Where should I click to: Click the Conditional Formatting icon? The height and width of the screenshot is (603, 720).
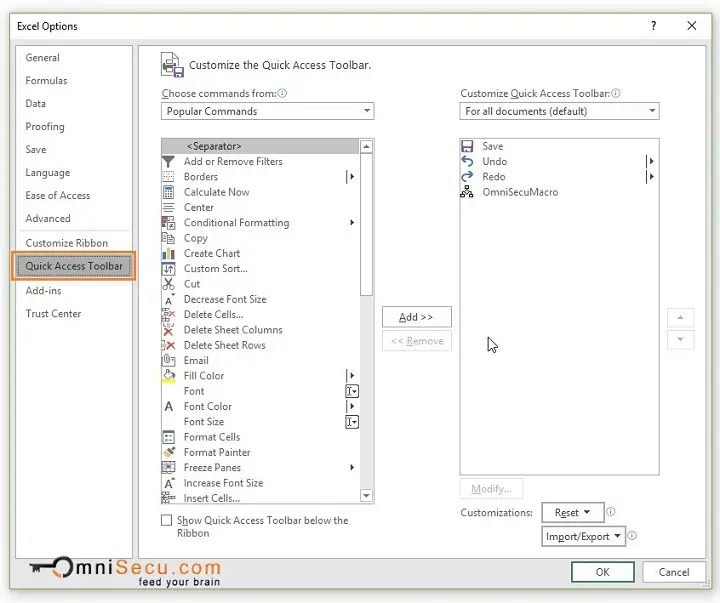click(x=169, y=223)
